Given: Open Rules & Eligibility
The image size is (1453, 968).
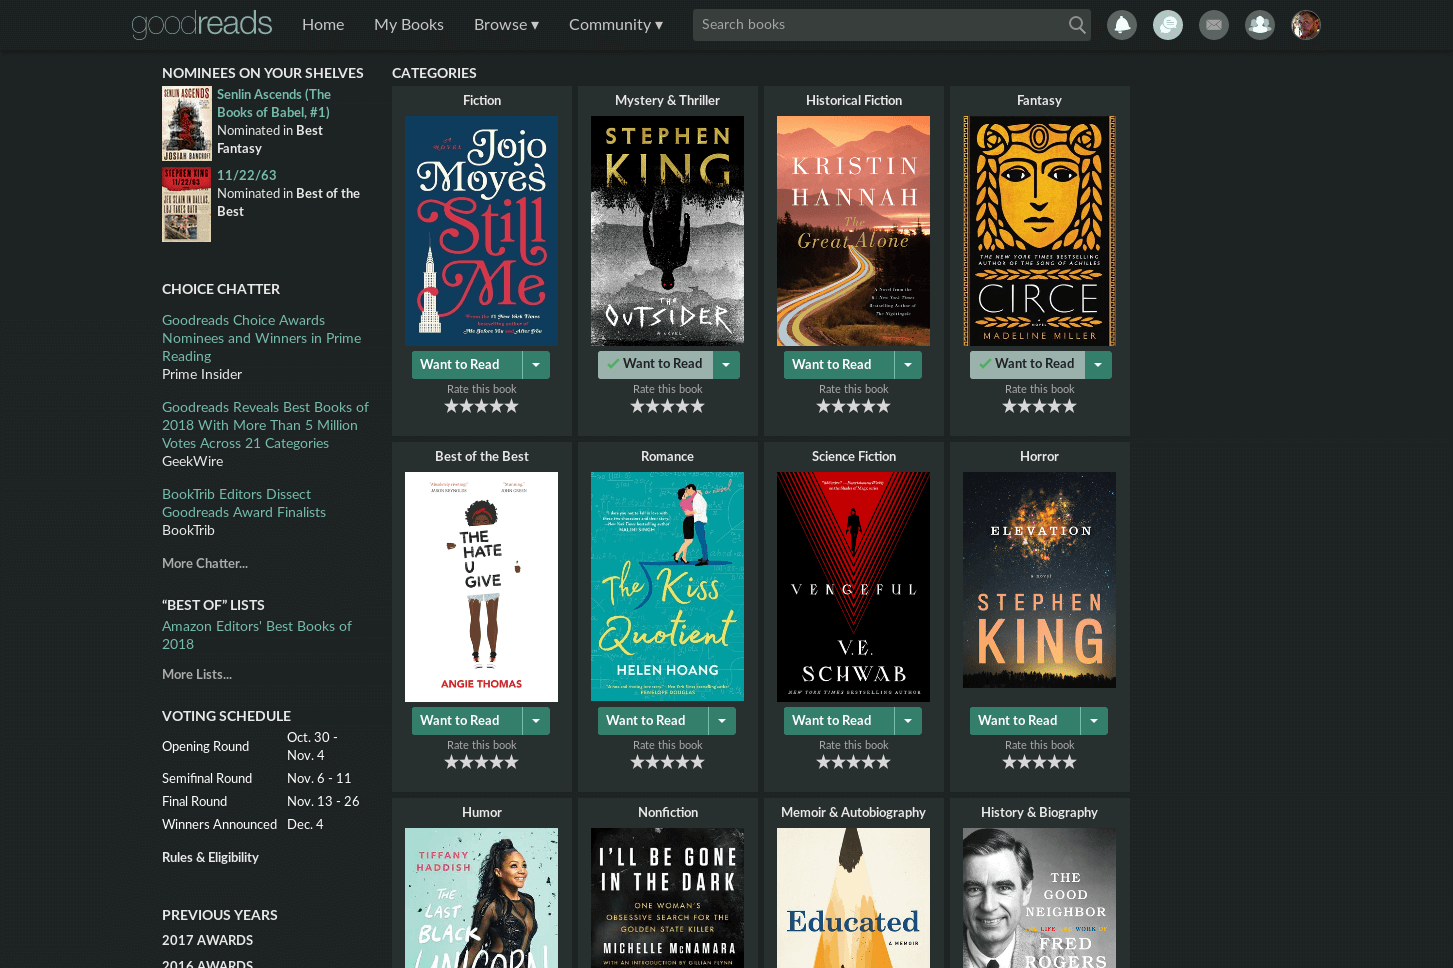Looking at the screenshot, I should pos(210,857).
